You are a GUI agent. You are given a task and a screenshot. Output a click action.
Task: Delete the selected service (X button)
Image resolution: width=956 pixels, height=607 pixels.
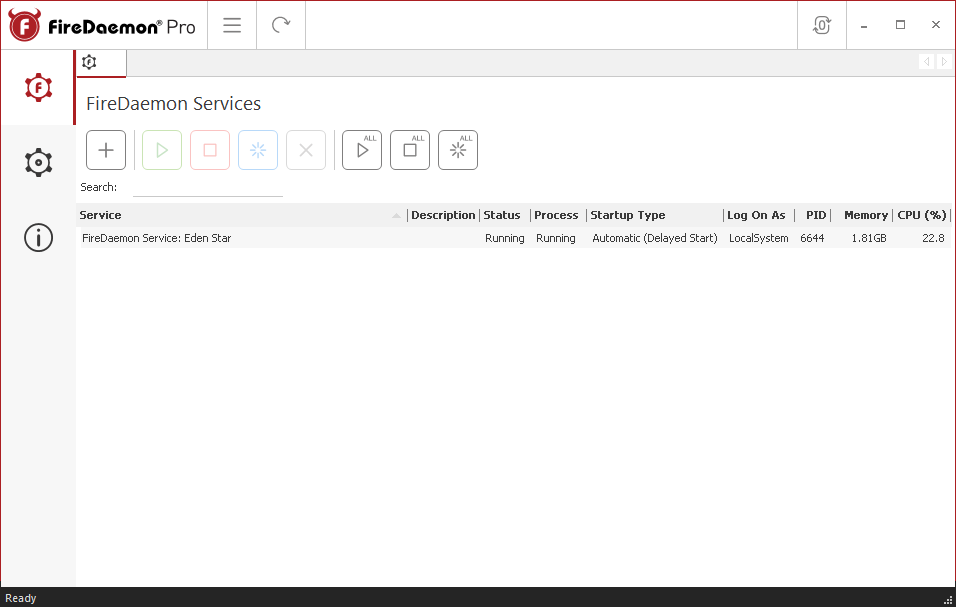[306, 150]
